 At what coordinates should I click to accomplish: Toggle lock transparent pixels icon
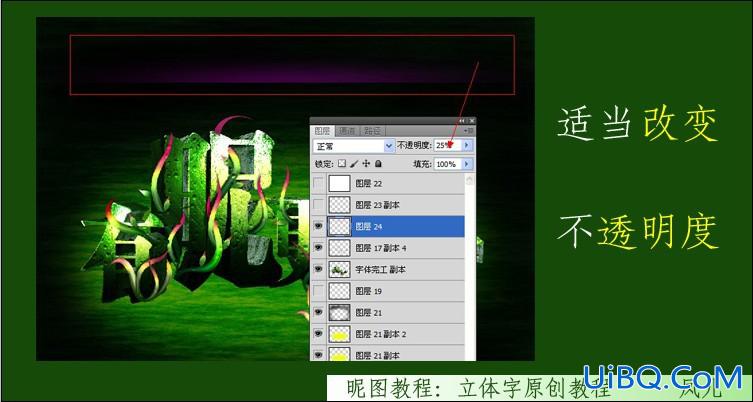(342, 164)
